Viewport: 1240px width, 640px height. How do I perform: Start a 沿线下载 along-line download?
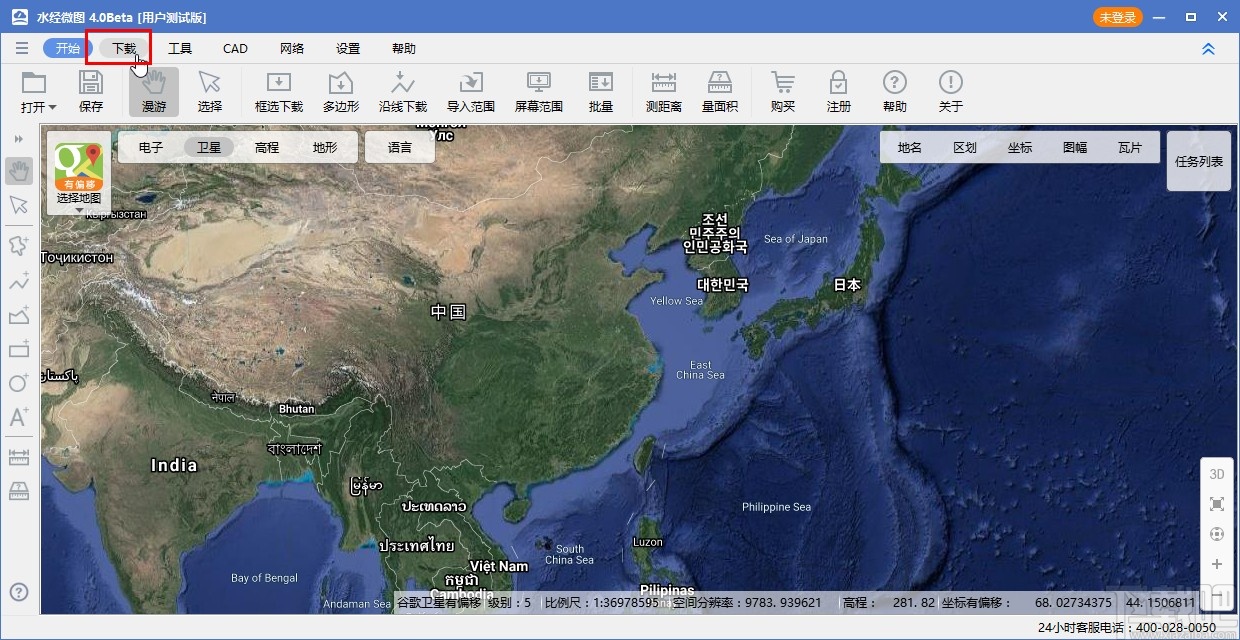tap(401, 92)
